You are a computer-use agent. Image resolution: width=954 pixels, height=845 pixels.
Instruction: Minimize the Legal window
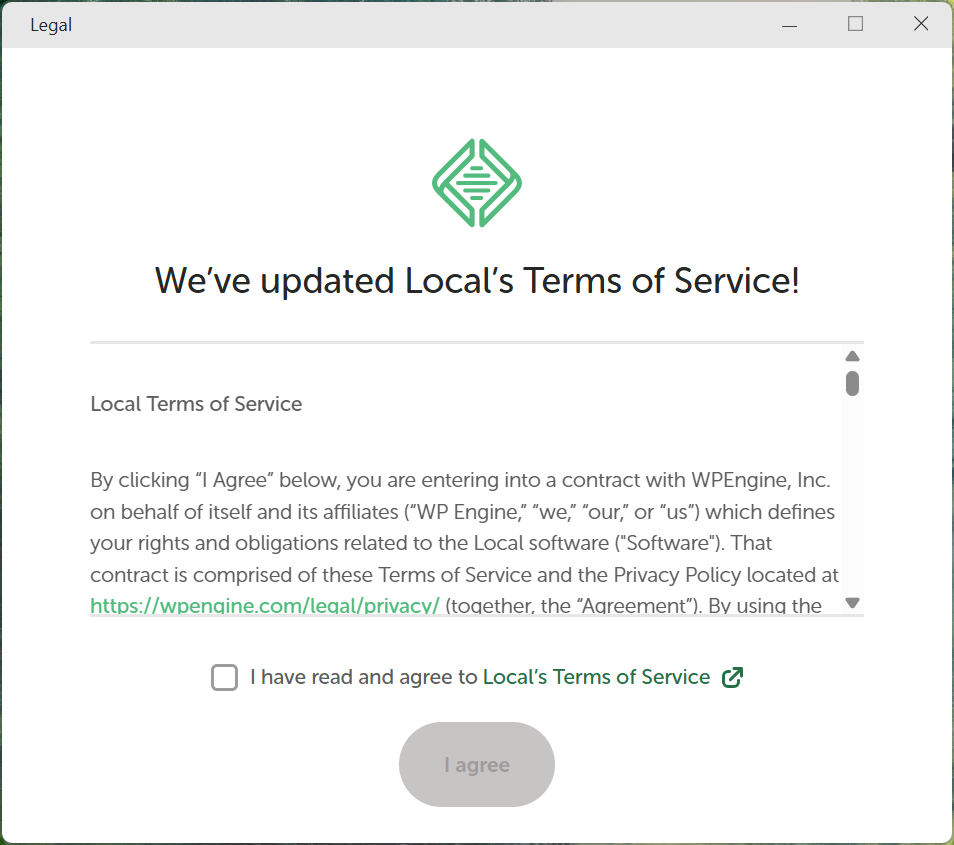click(x=790, y=24)
